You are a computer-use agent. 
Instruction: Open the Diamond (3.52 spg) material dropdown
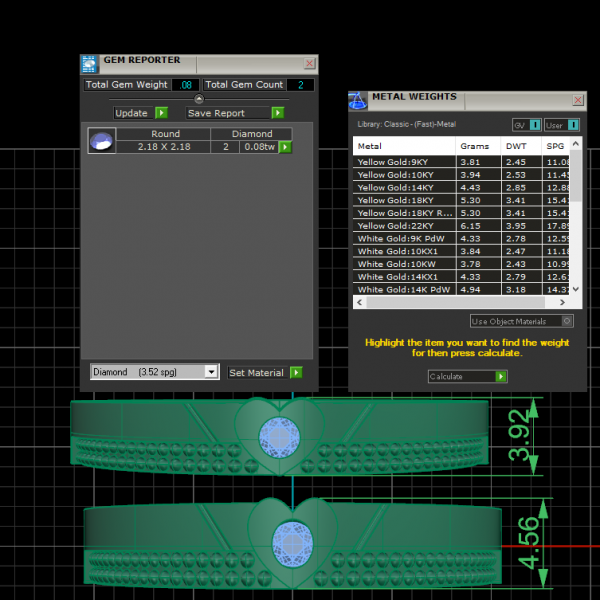point(210,372)
